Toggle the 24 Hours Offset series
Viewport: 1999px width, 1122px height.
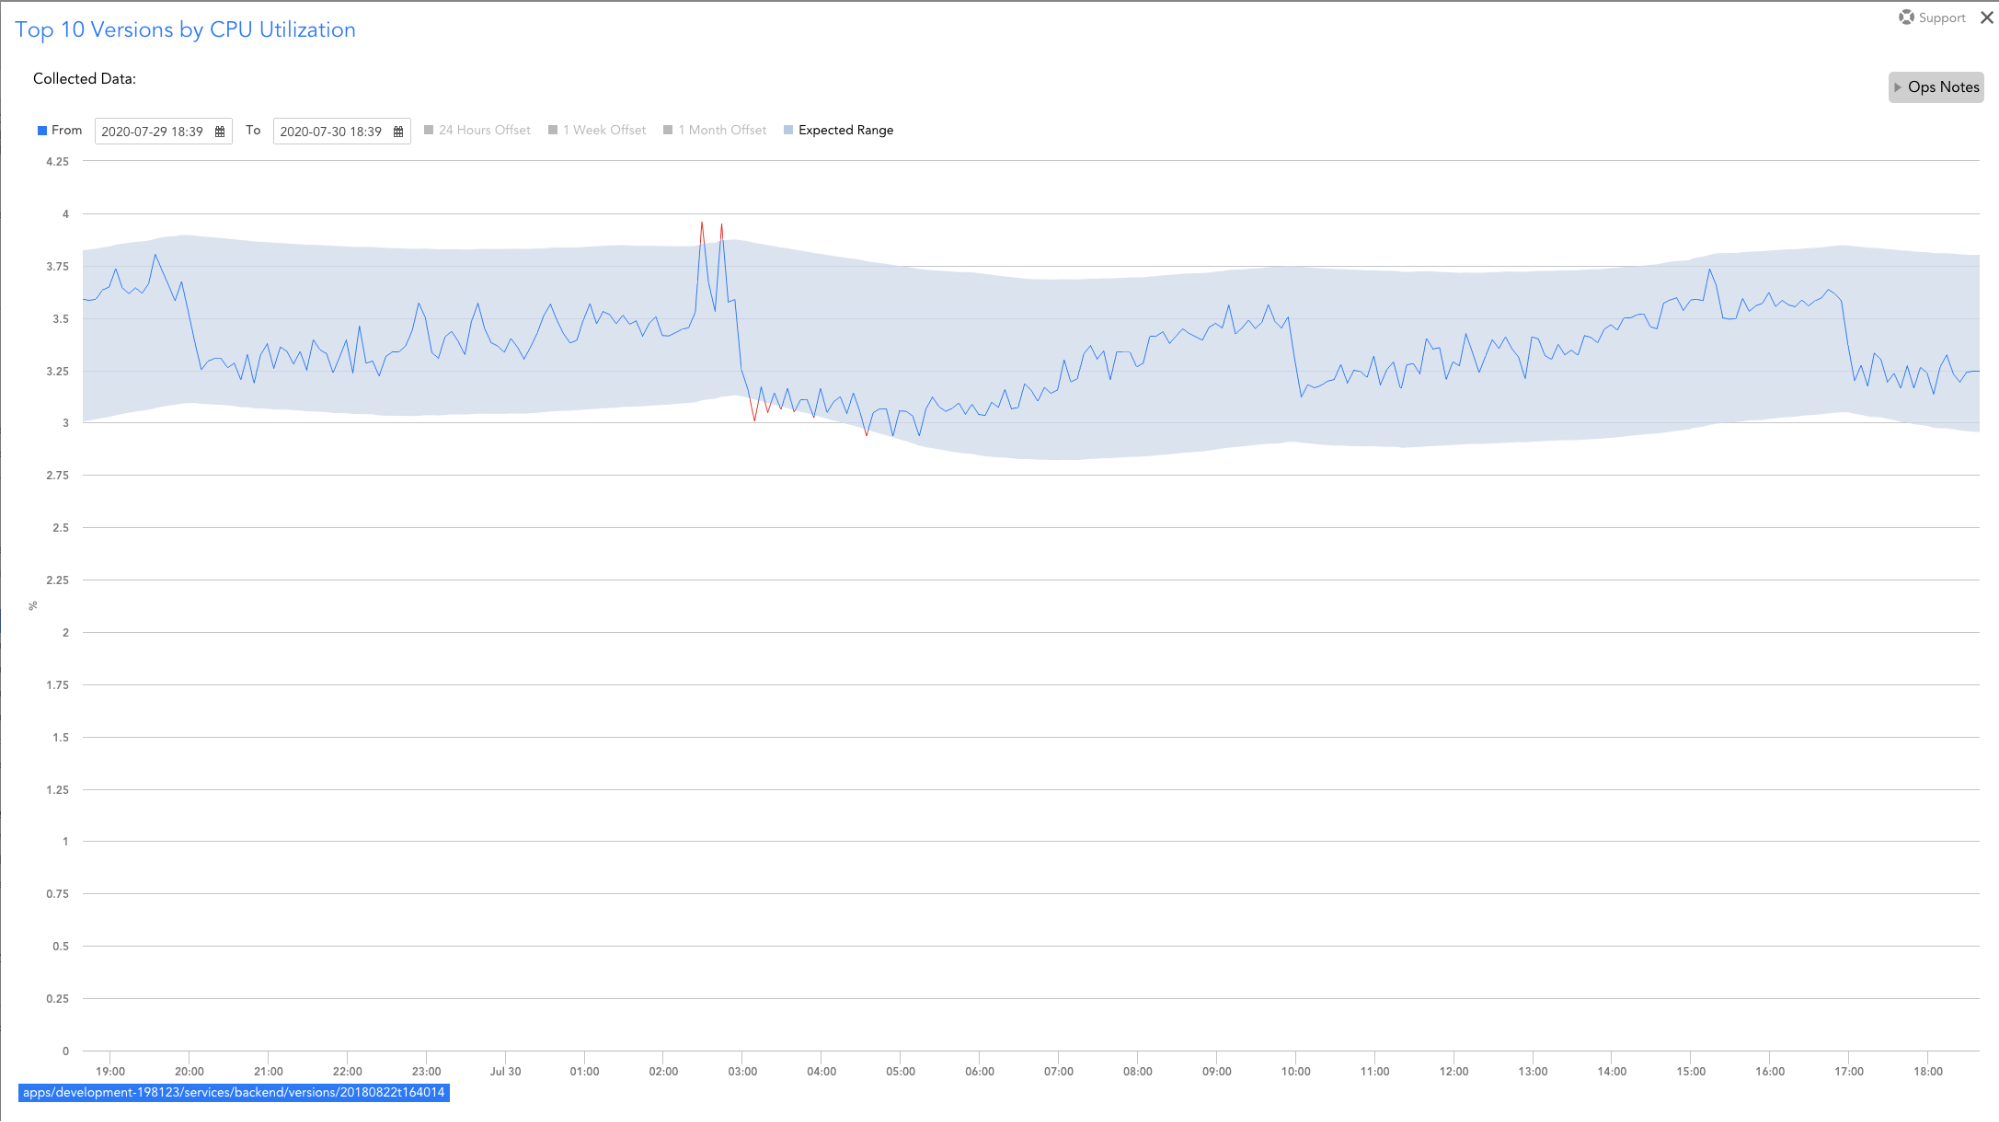477,130
